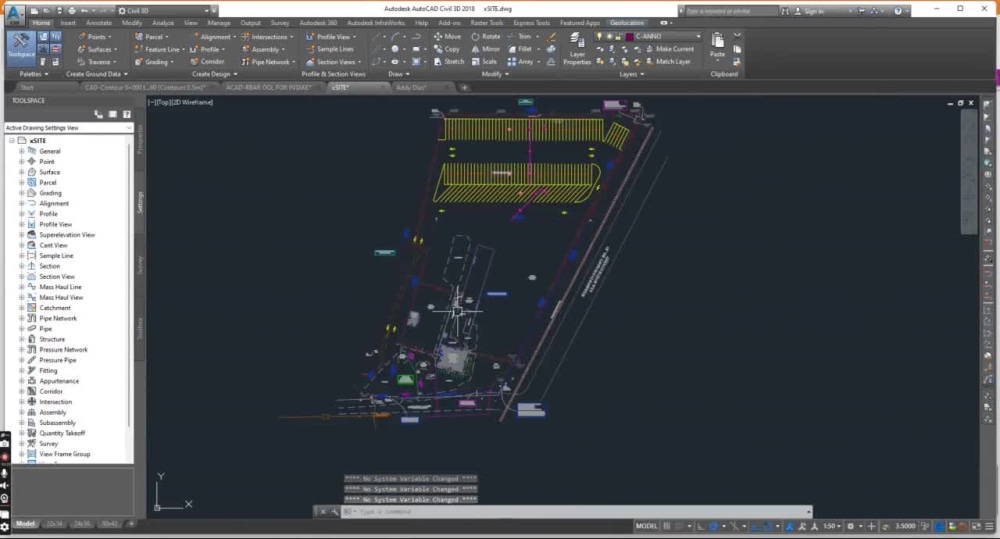1000x539 pixels.
Task: Expand Pipe Network tree node
Action: [21, 318]
